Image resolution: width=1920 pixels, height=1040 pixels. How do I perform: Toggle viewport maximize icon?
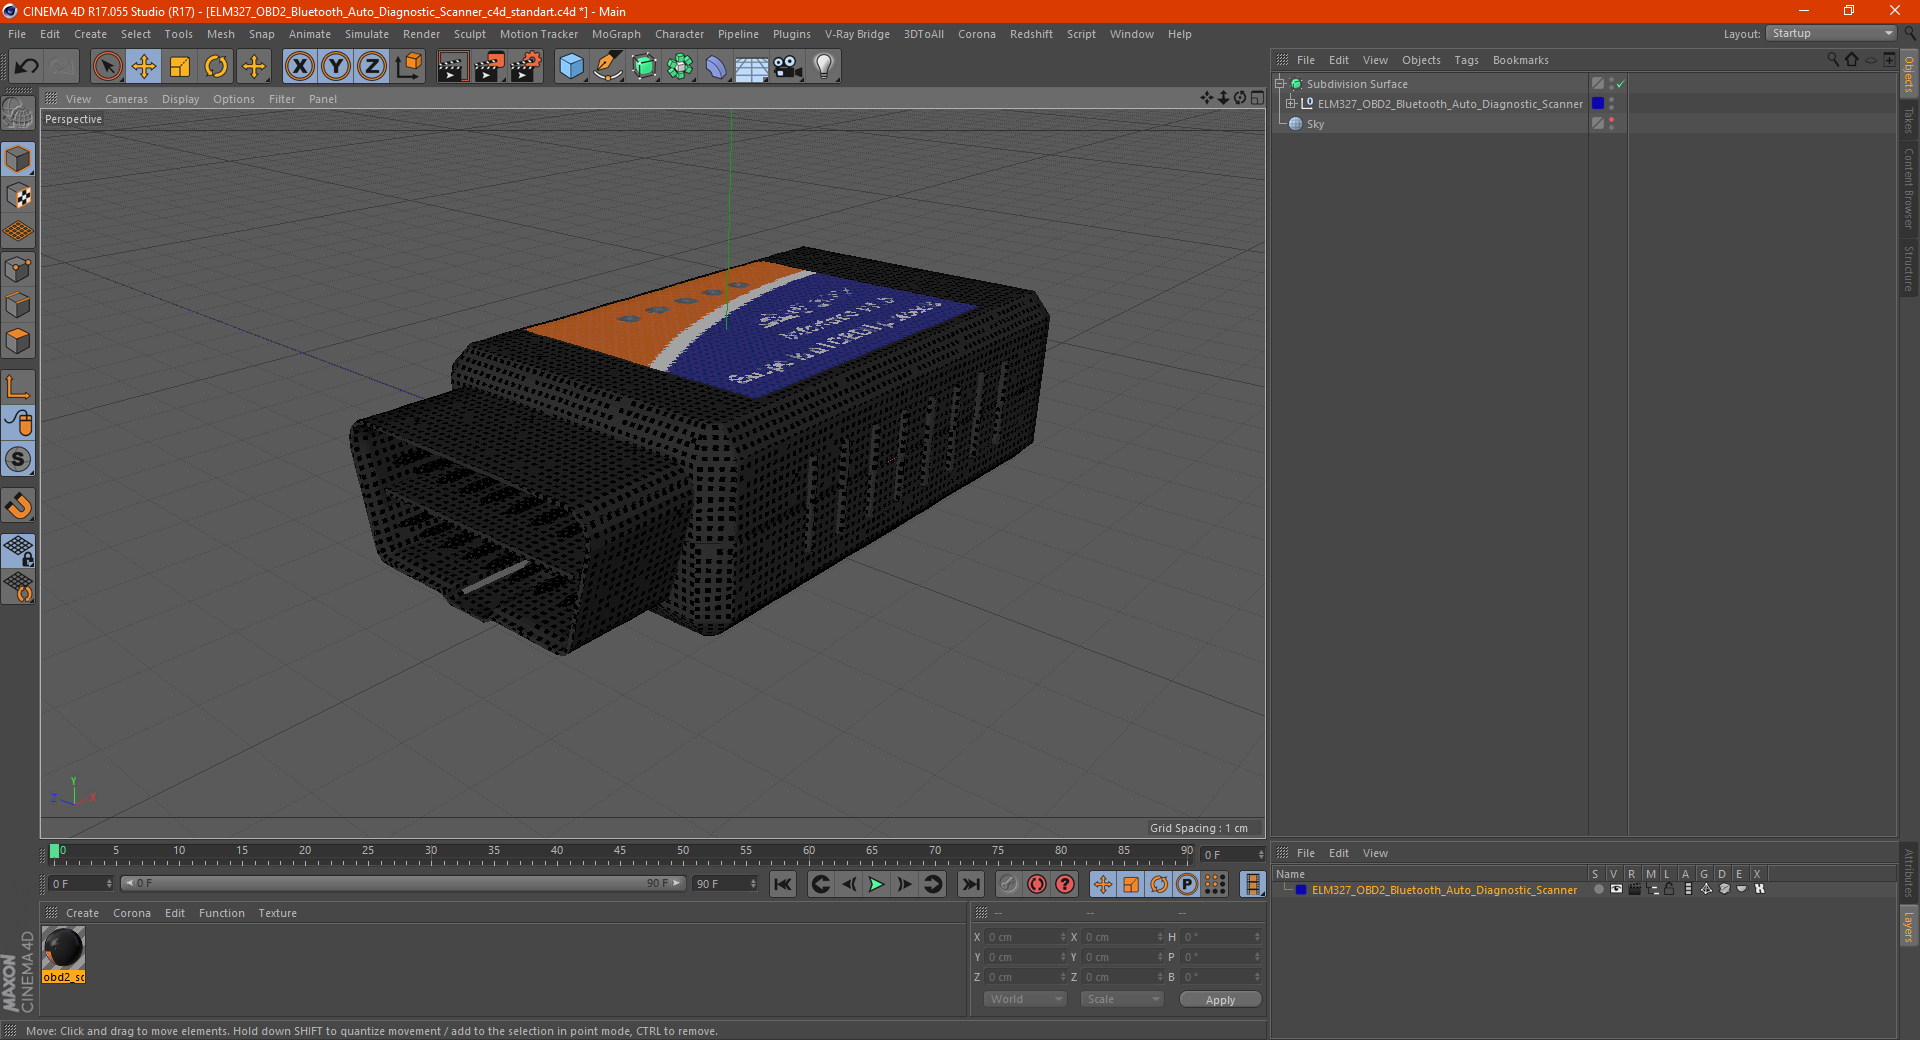[x=1257, y=98]
